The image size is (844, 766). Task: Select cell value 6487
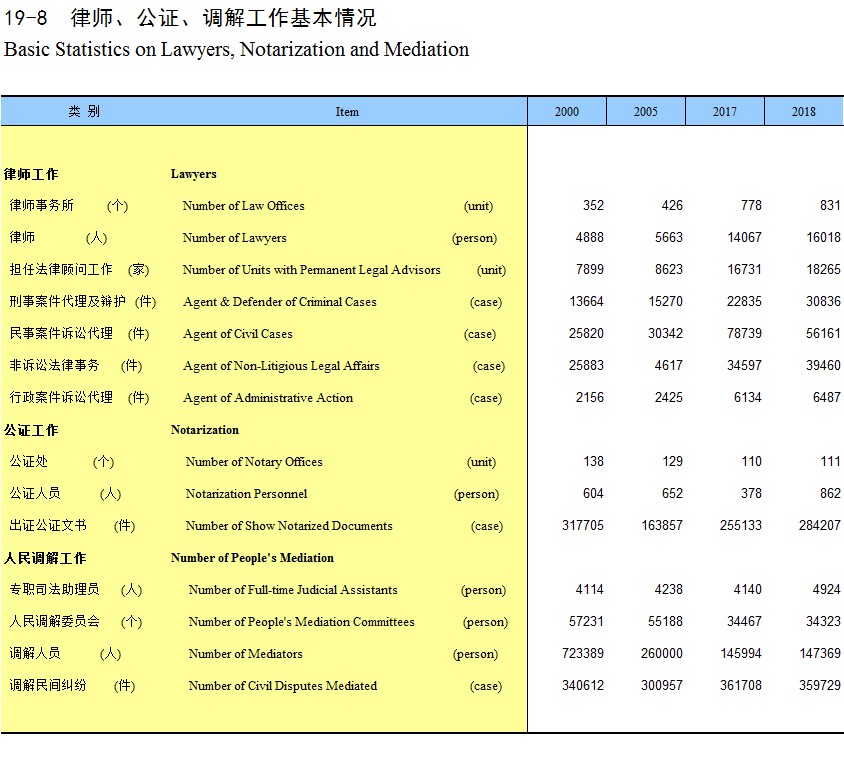pyautogui.click(x=826, y=397)
